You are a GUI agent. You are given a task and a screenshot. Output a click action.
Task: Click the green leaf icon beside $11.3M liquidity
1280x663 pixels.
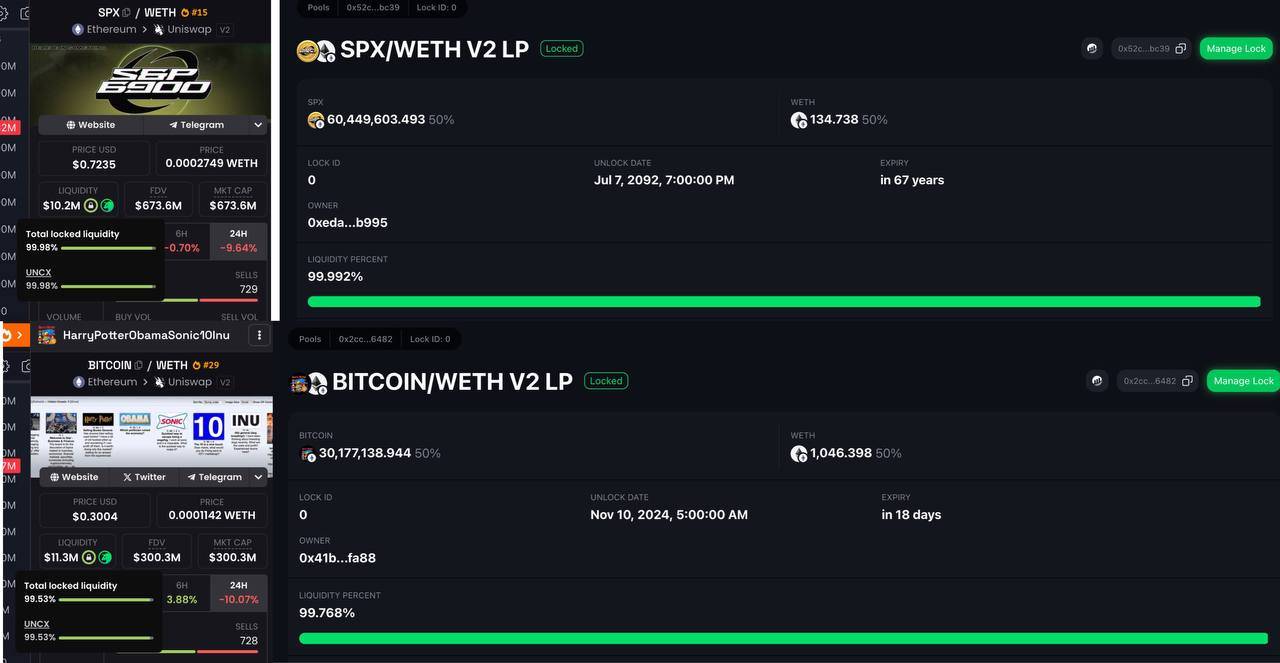pos(105,557)
